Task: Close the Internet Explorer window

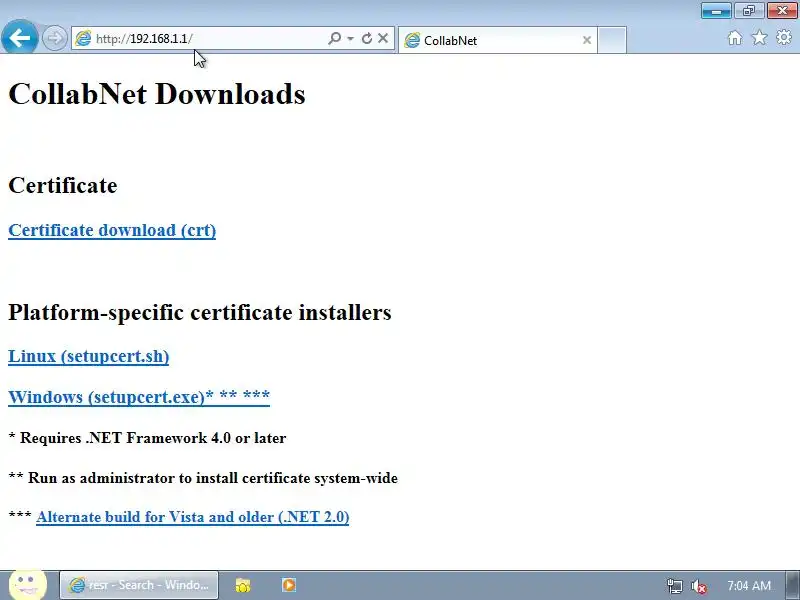Action: 782,10
